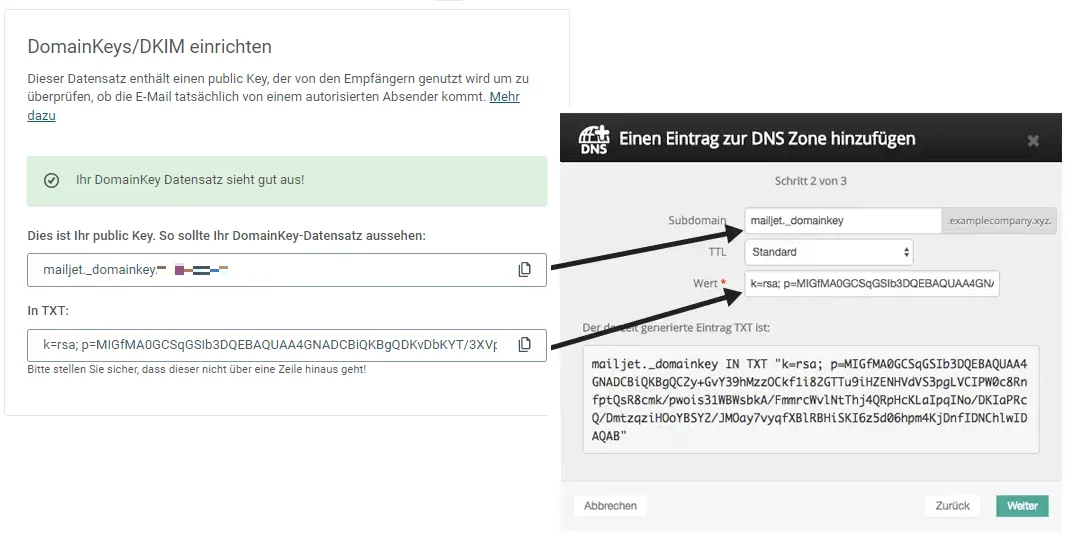The image size is (1067, 536).
Task: Click the Abbrechen button
Action: coord(610,506)
